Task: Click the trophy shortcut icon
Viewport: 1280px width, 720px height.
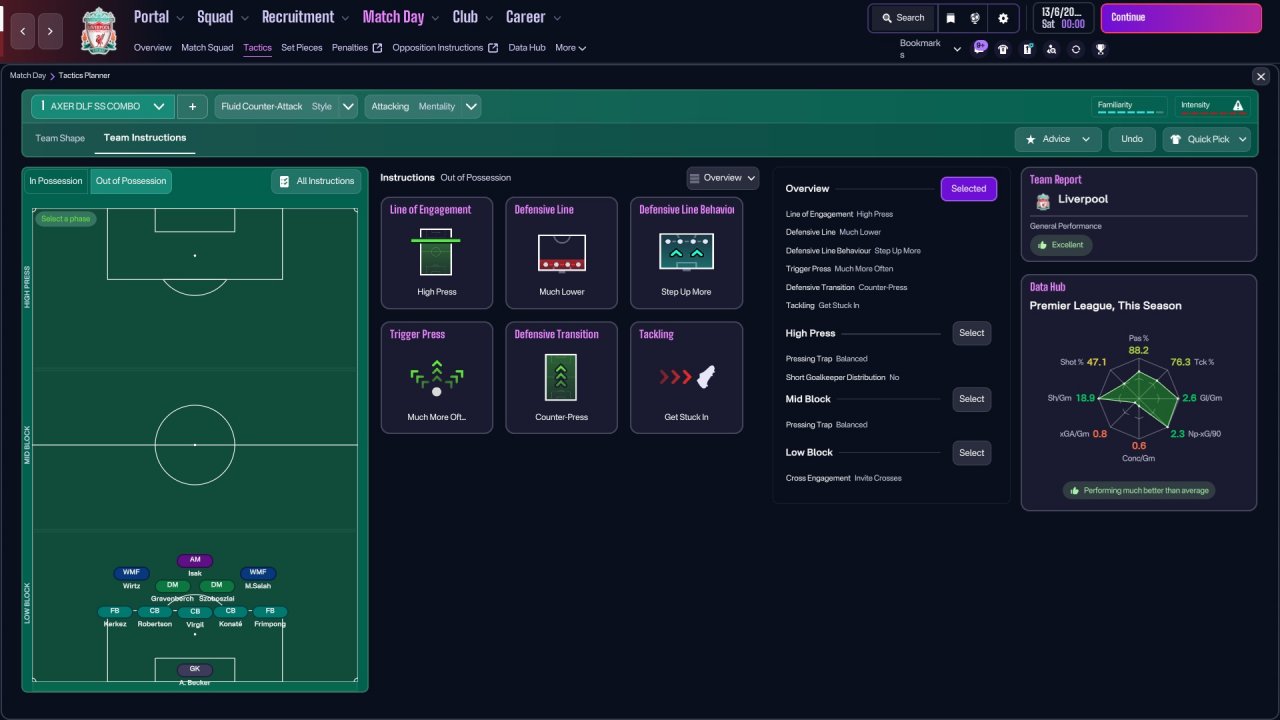Action: 1100,49
